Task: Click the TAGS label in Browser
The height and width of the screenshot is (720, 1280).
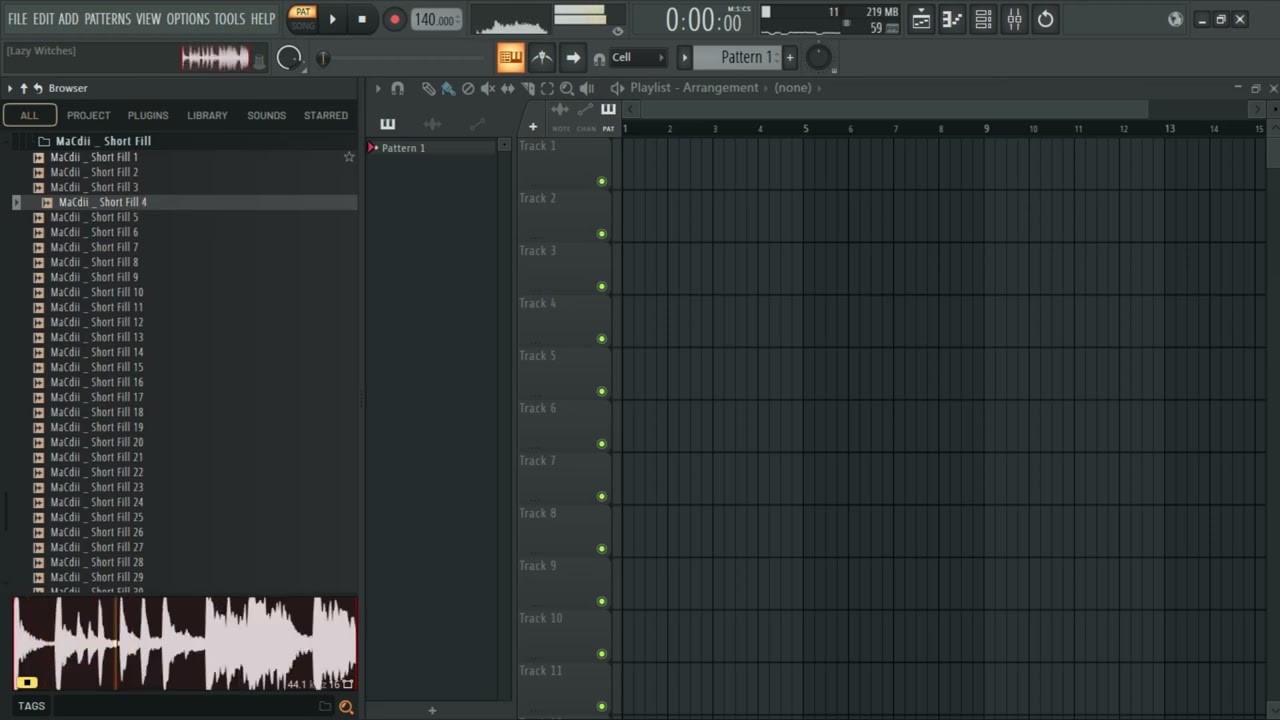Action: pos(31,706)
